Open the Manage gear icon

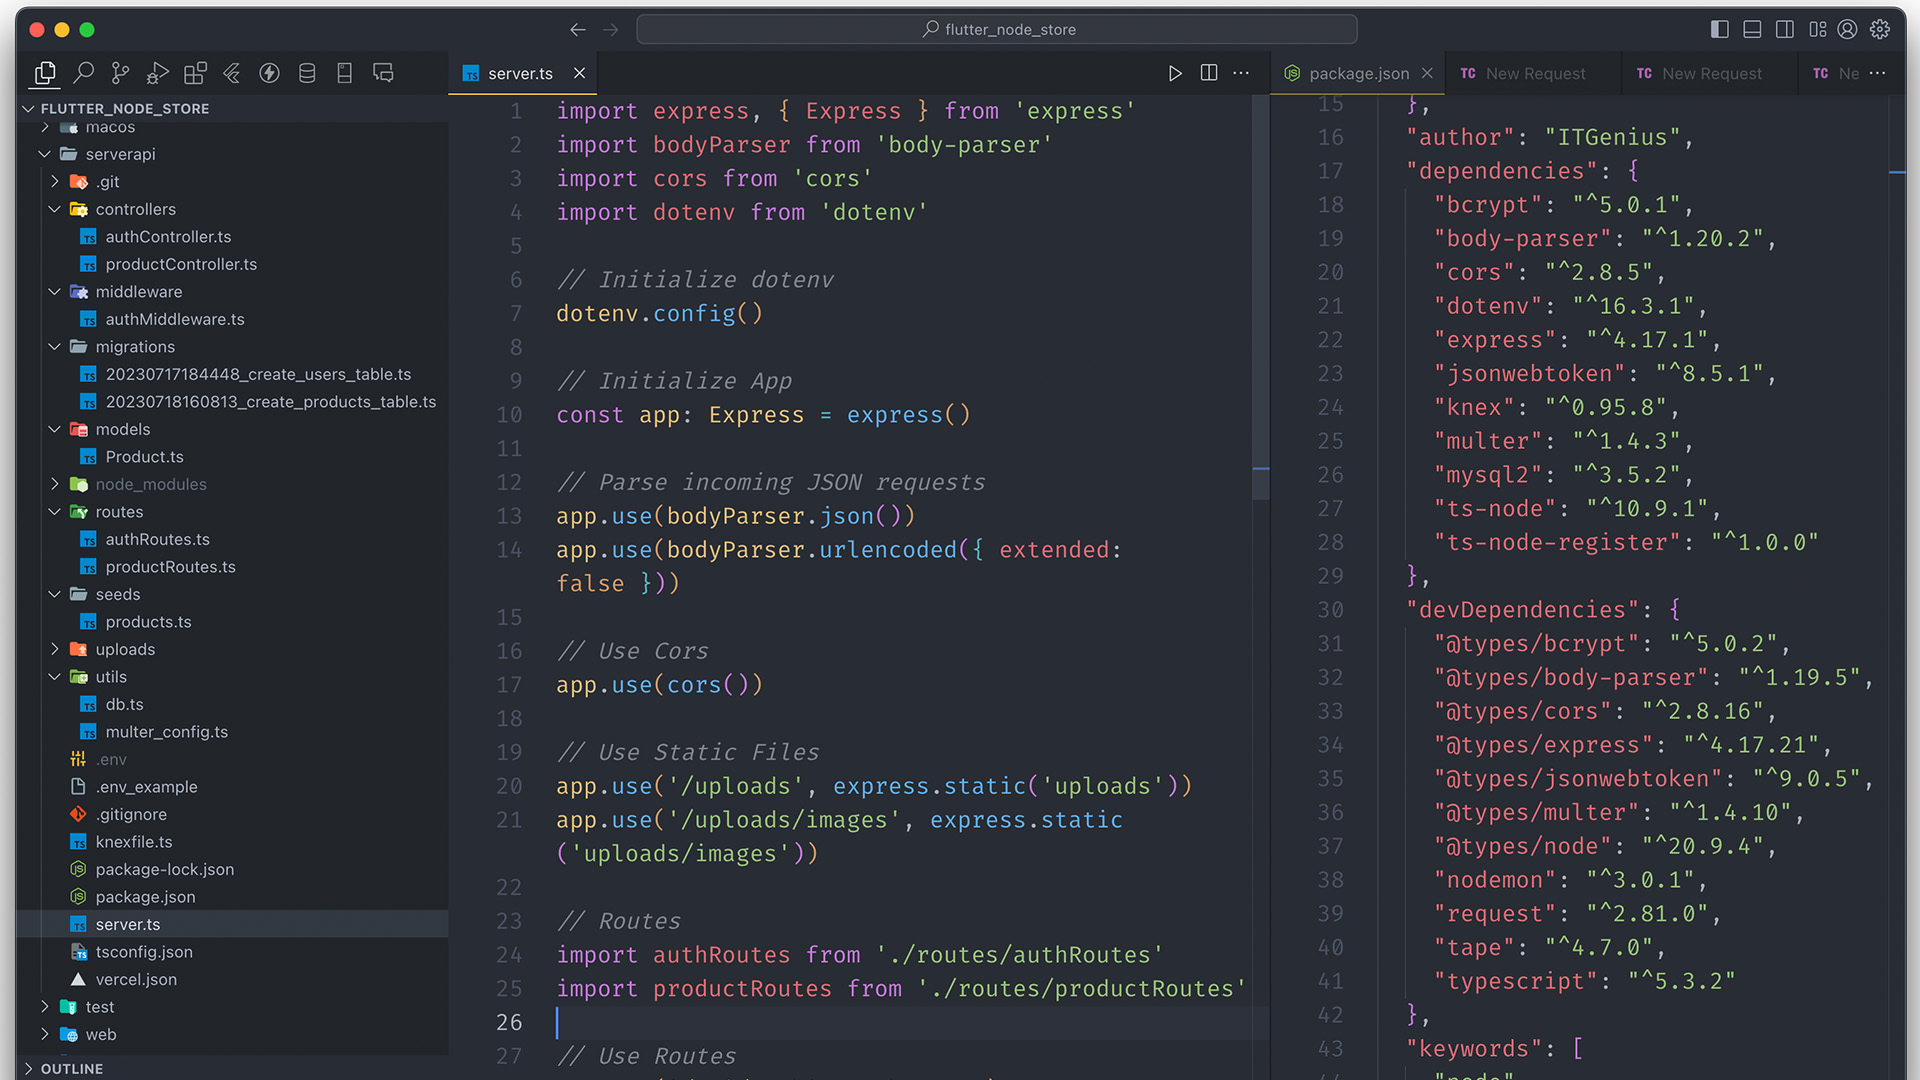tap(1880, 30)
